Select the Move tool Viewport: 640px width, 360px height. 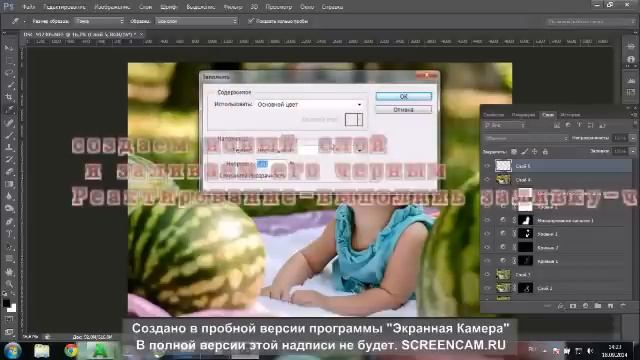[x=9, y=49]
